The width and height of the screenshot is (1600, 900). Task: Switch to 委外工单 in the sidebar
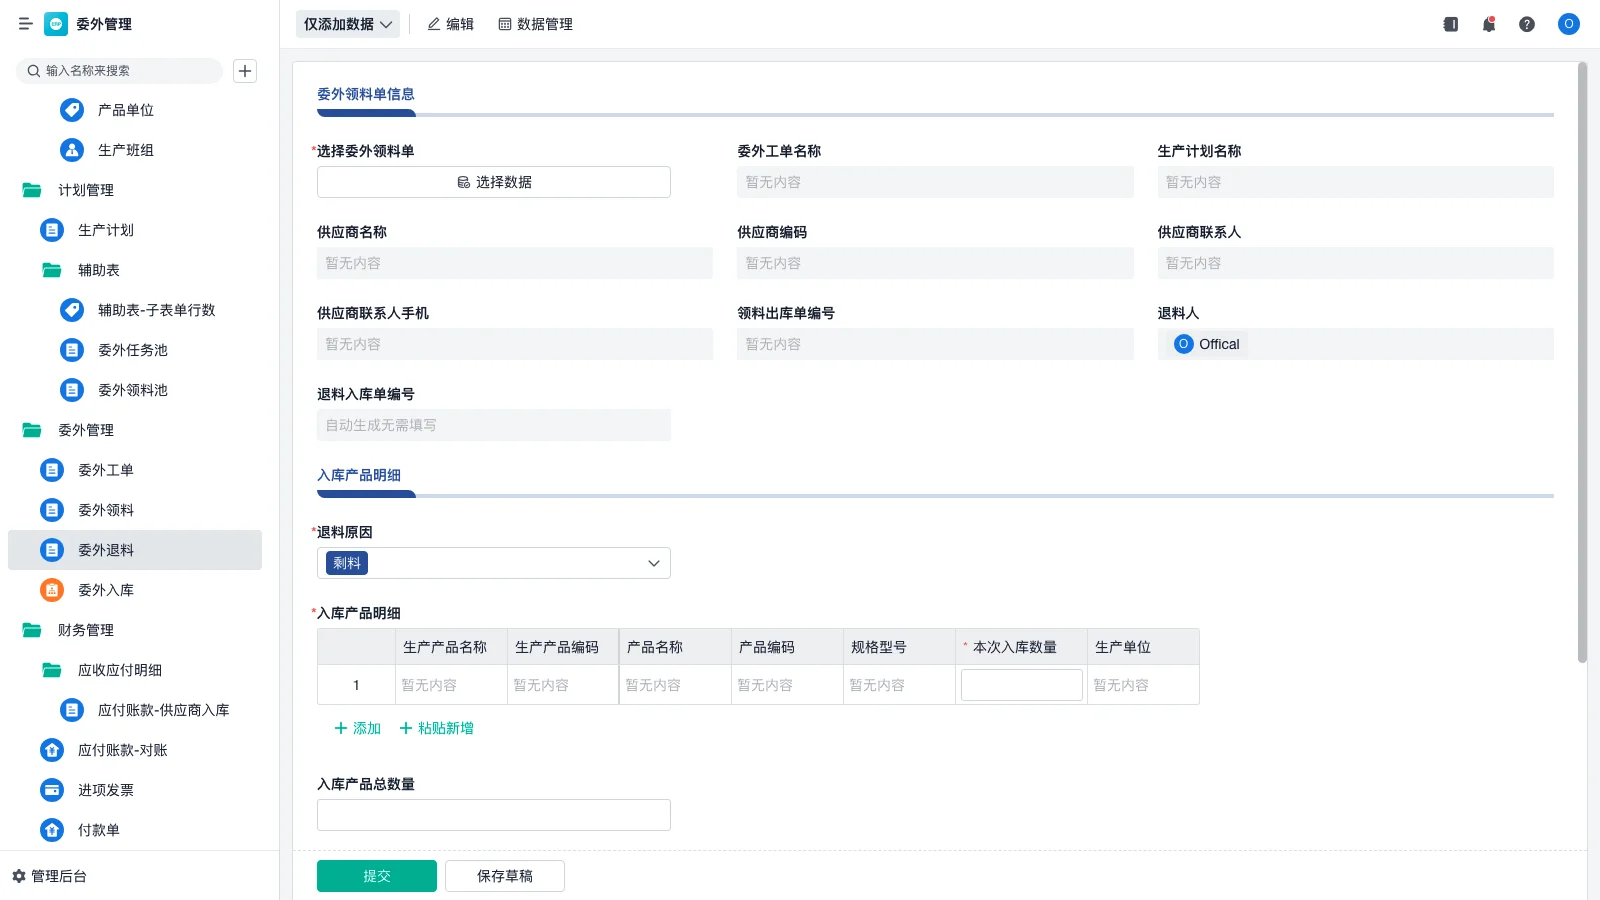tap(104, 470)
